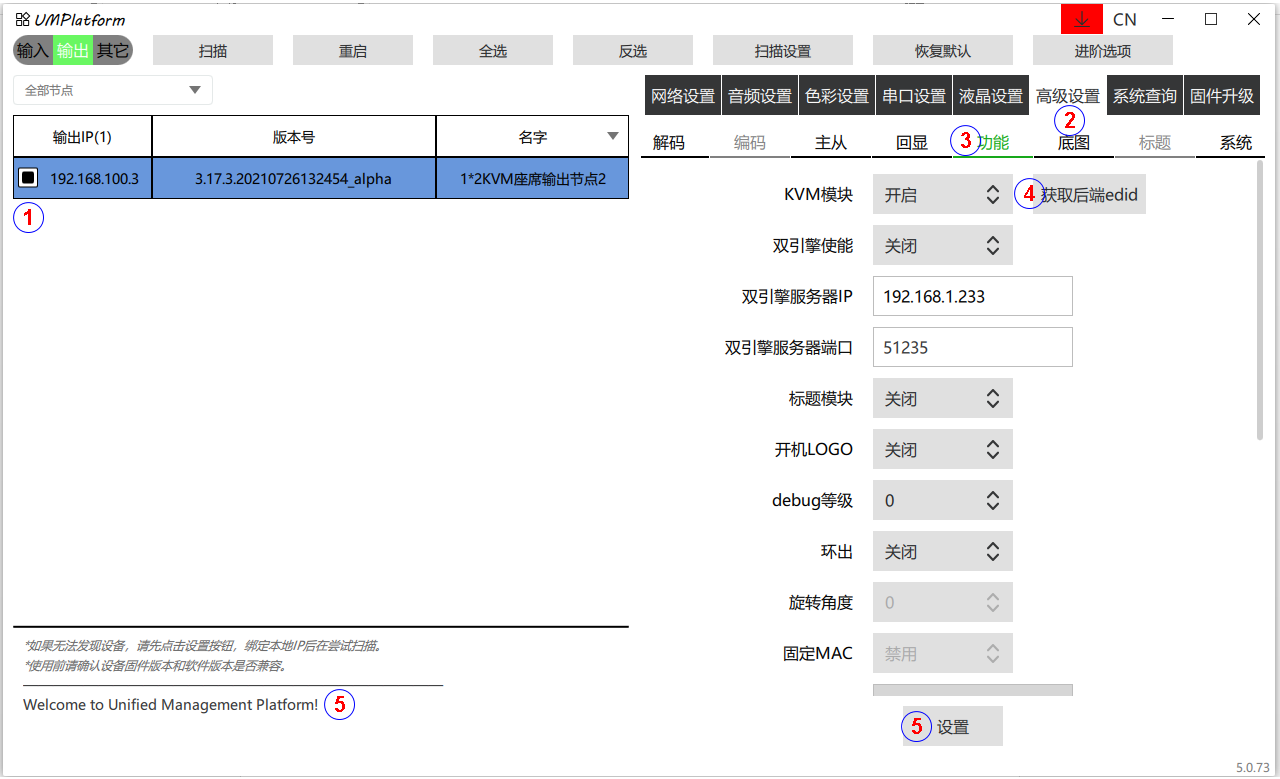Switch to the 固件升级 tab
This screenshot has height=779, width=1280.
pos(1221,96)
